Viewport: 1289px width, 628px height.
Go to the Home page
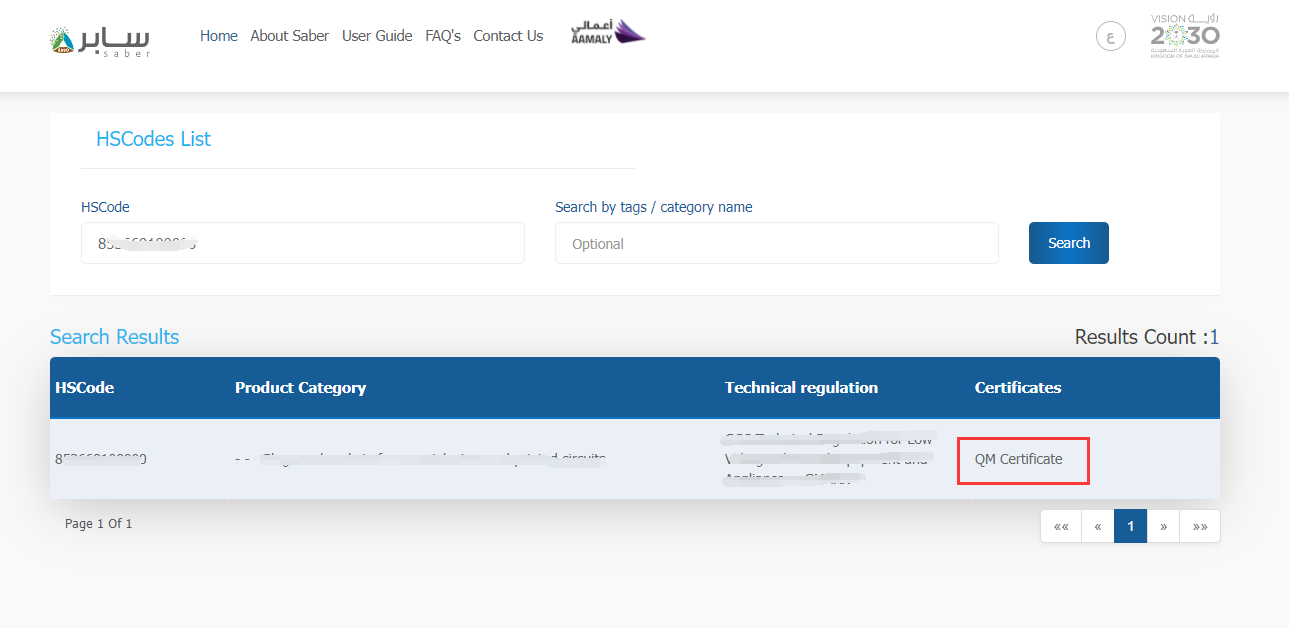pyautogui.click(x=219, y=36)
